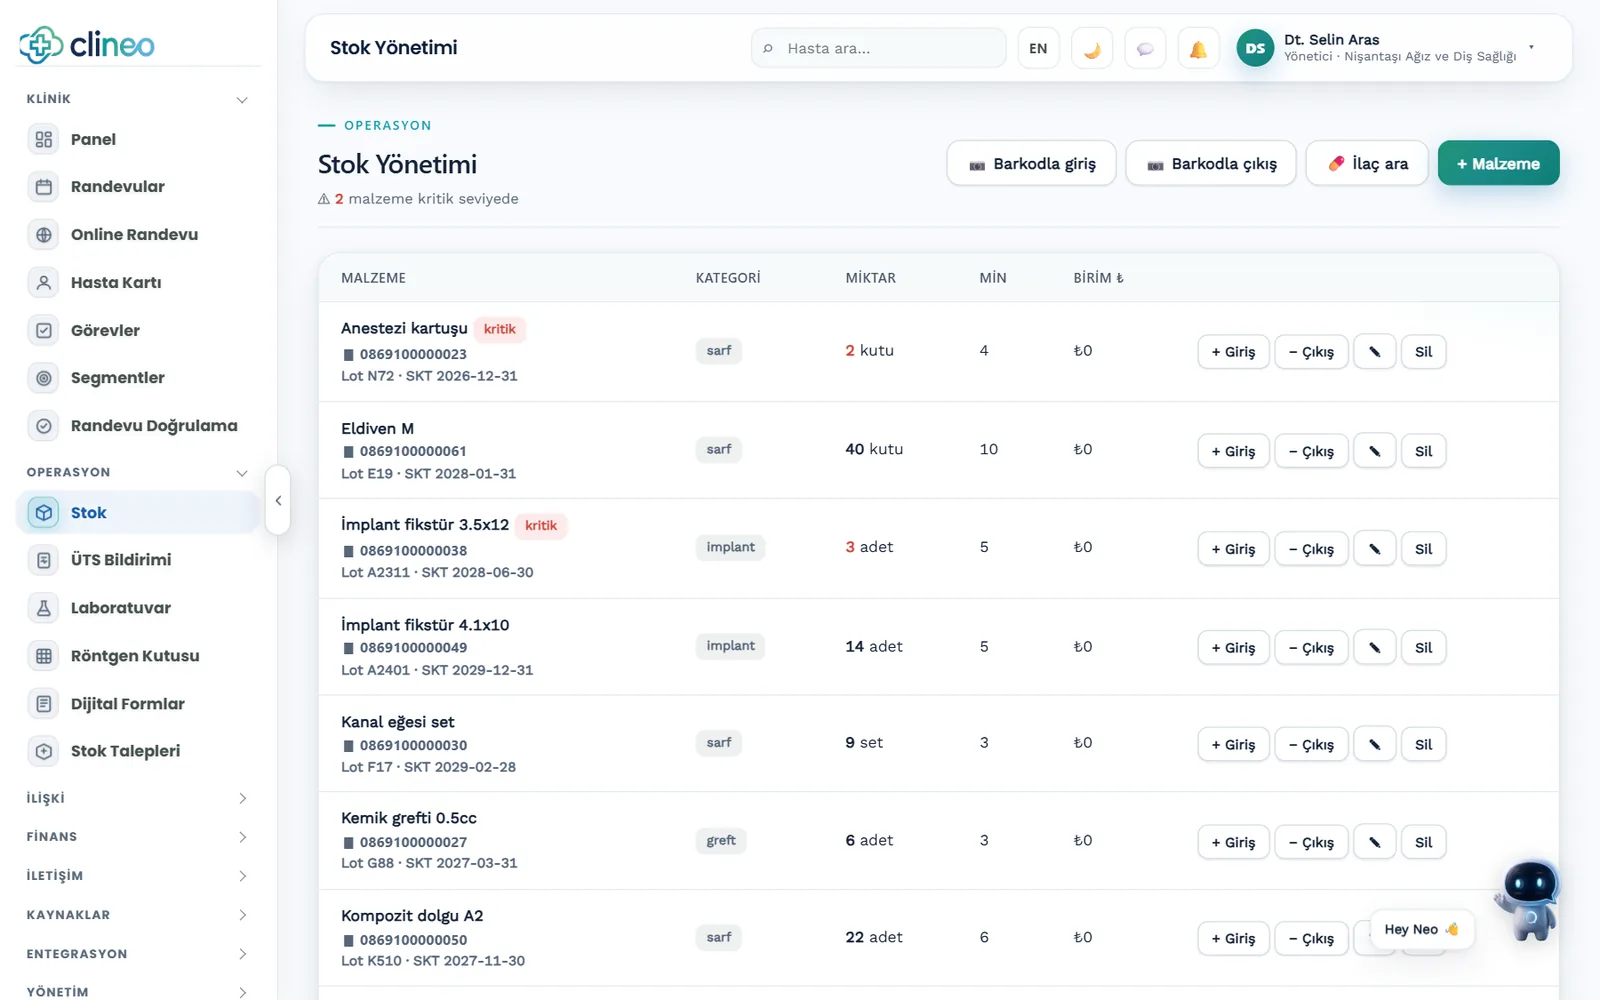The height and width of the screenshot is (1000, 1600).
Task: Click Barkodla giriş button
Action: click(1032, 164)
